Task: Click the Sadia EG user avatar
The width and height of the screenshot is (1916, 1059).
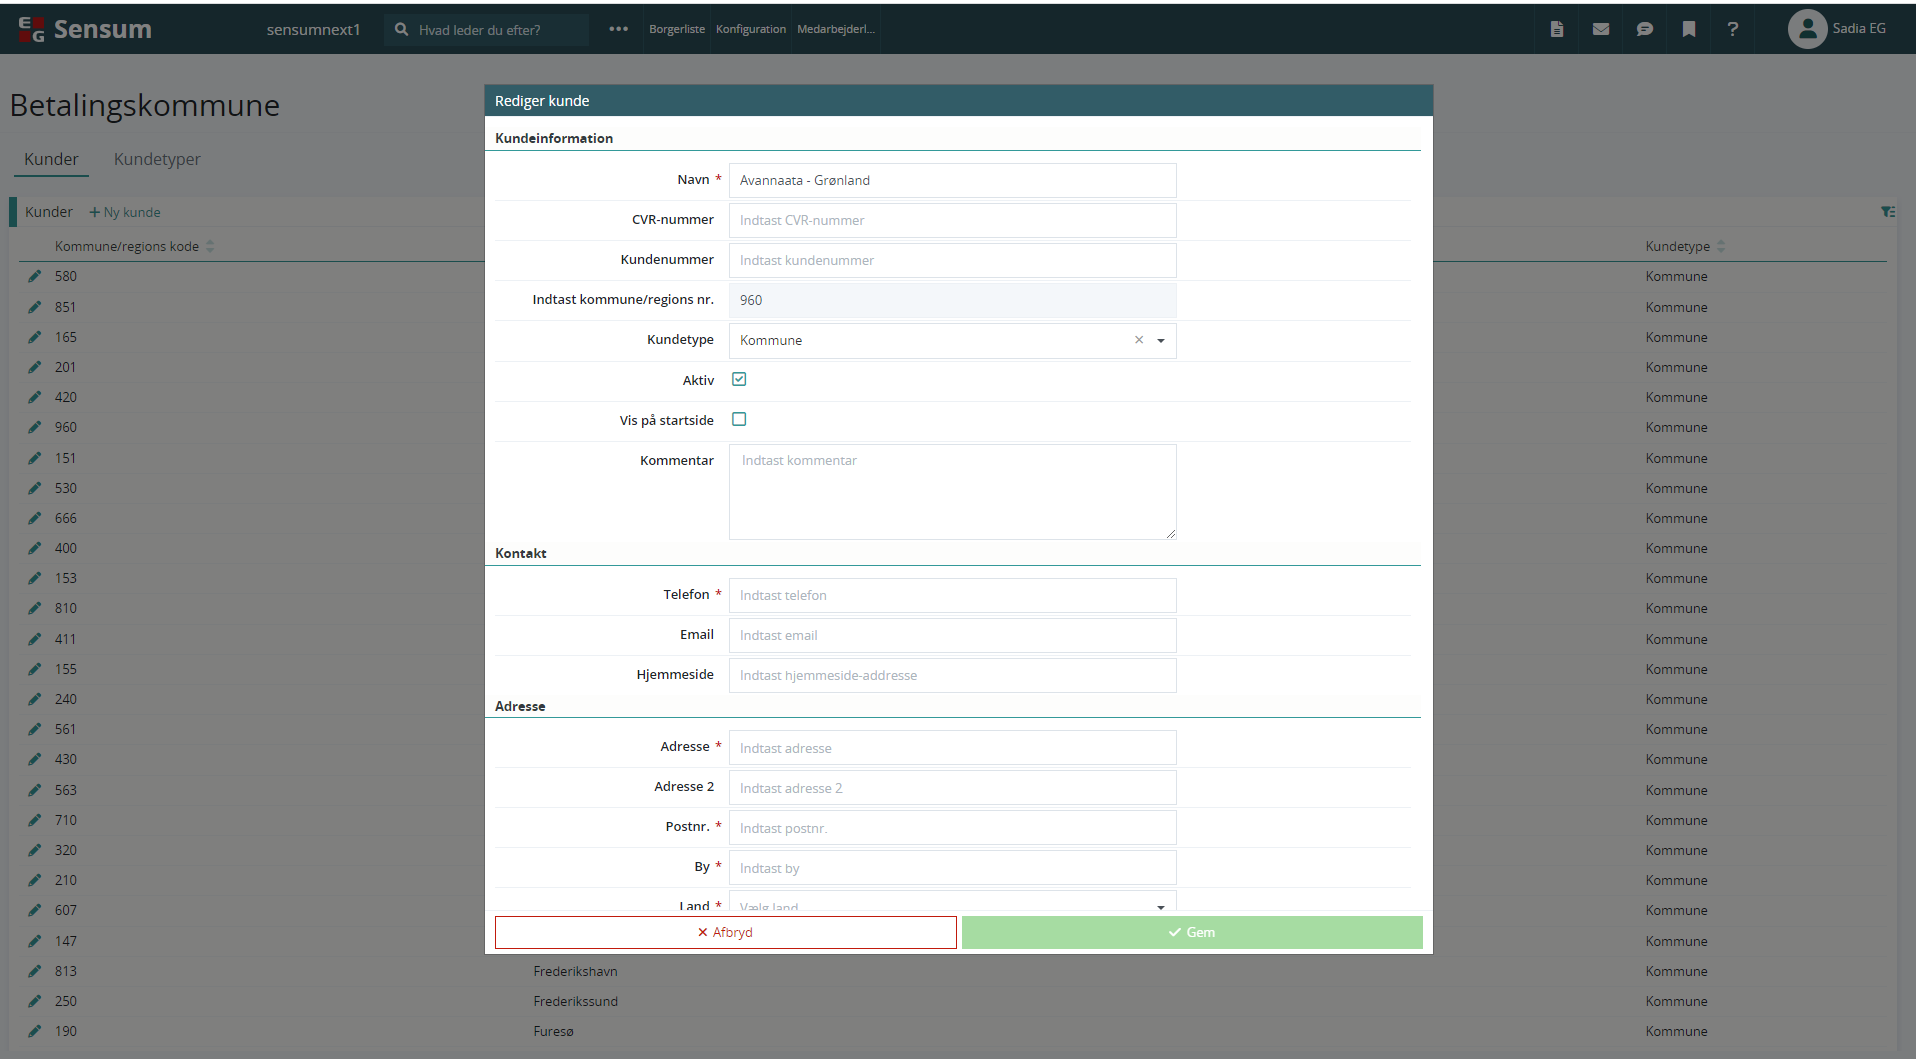Action: 1806,29
